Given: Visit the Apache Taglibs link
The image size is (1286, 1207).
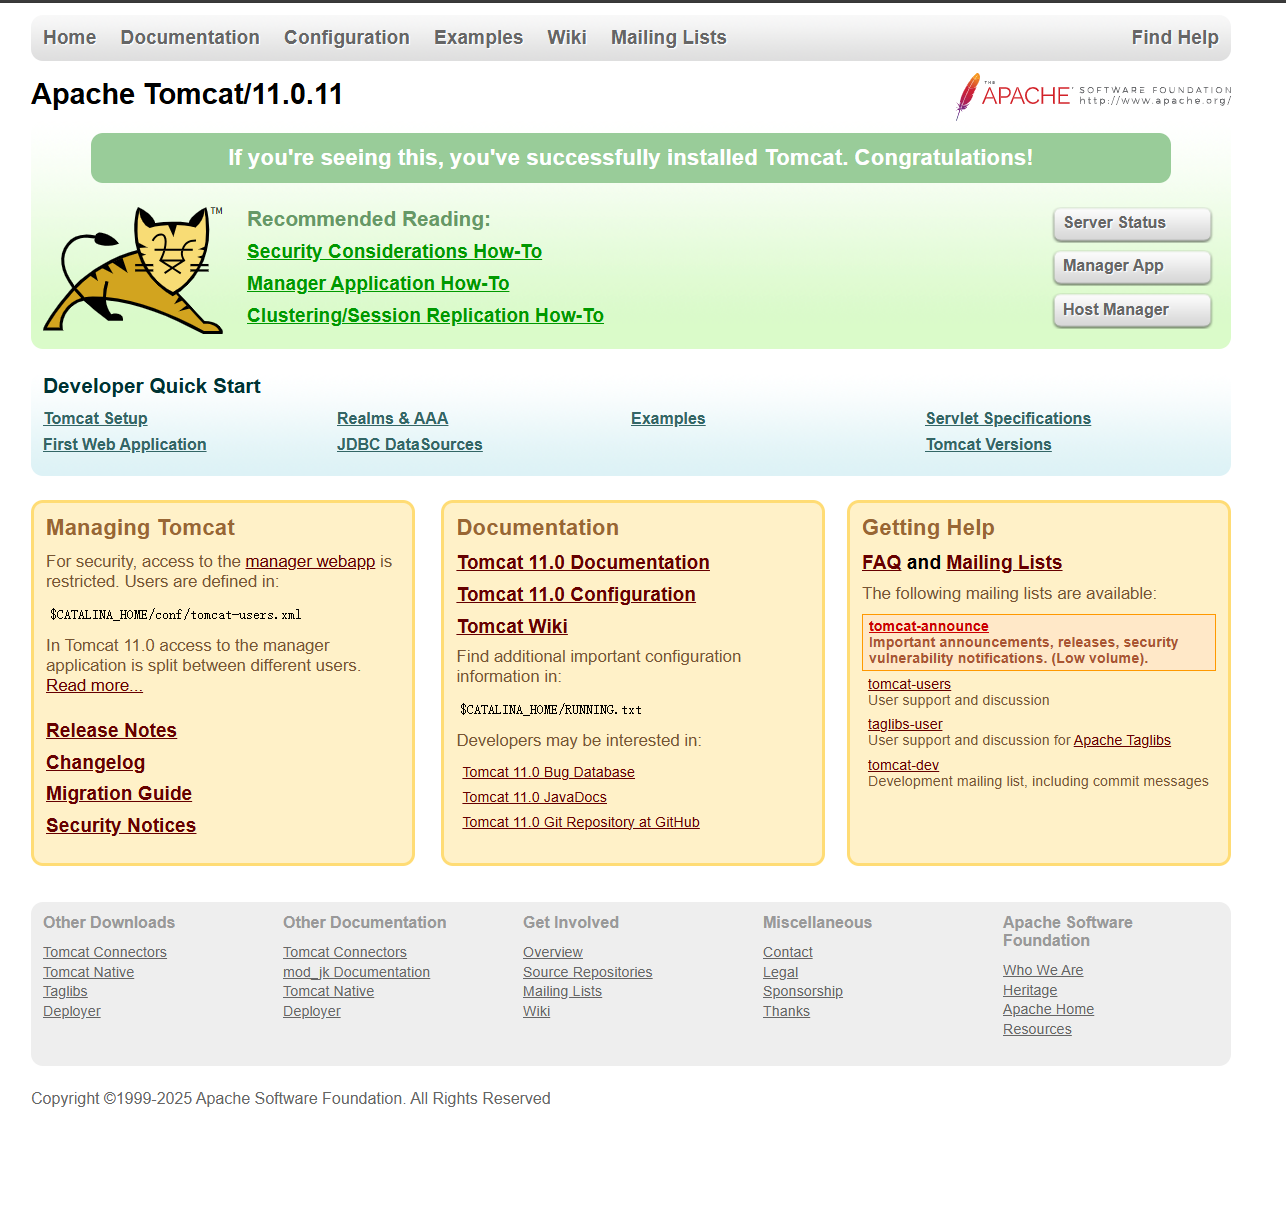Looking at the screenshot, I should [x=1122, y=740].
